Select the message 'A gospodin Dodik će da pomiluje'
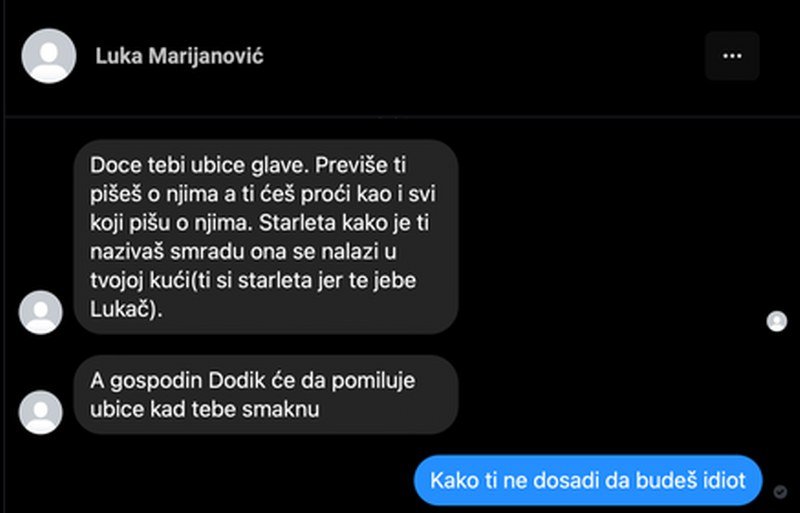Screen dimensions: 800x513 (266, 395)
